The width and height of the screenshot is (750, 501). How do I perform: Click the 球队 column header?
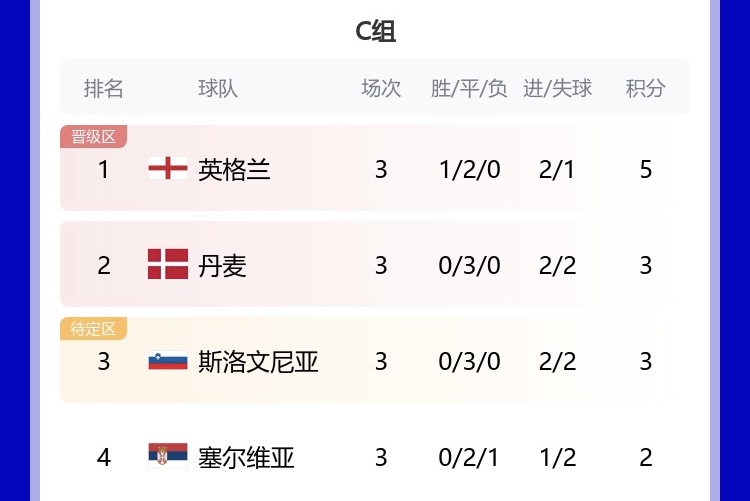pos(218,88)
